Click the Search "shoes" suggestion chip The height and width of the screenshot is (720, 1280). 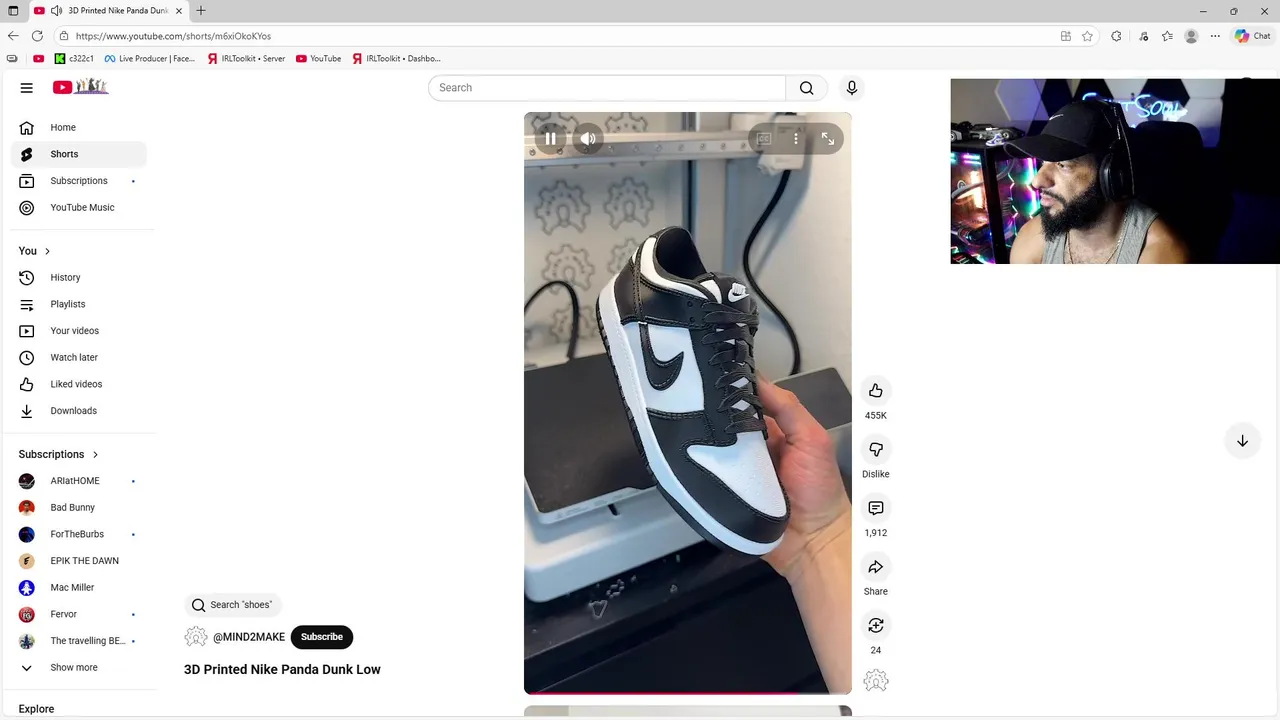(x=233, y=605)
